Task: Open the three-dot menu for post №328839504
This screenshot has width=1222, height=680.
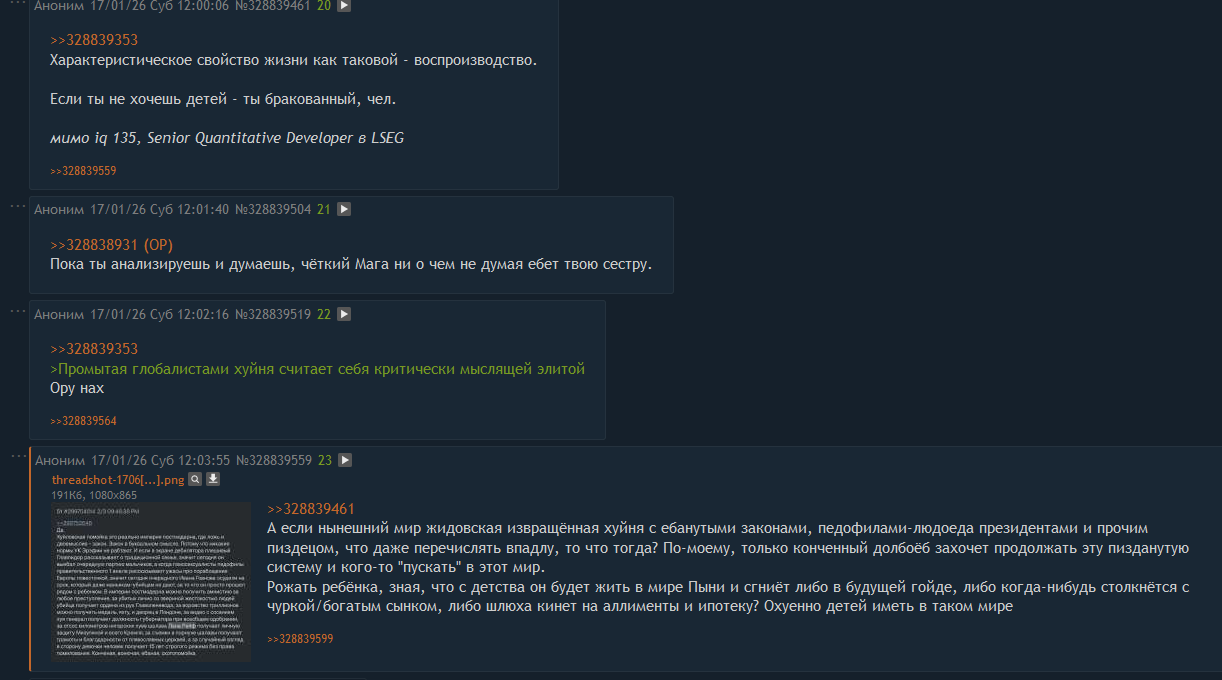Action: [18, 206]
